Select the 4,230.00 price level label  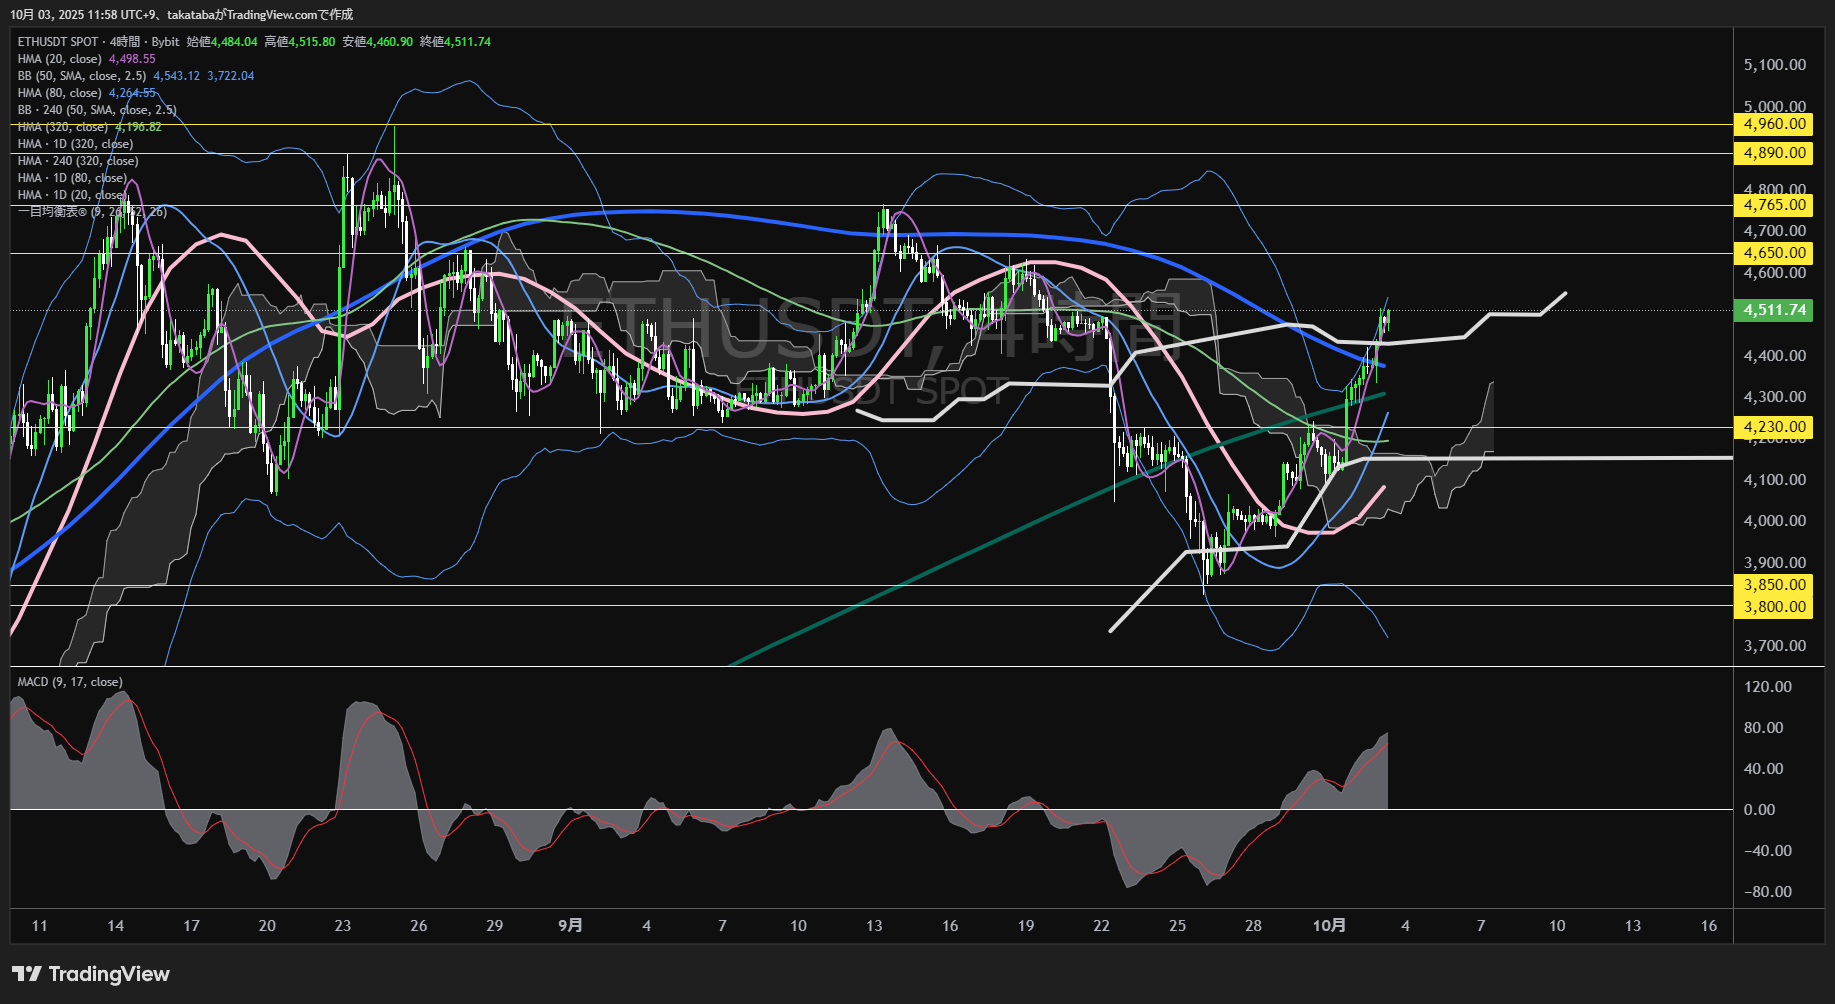click(x=1774, y=427)
